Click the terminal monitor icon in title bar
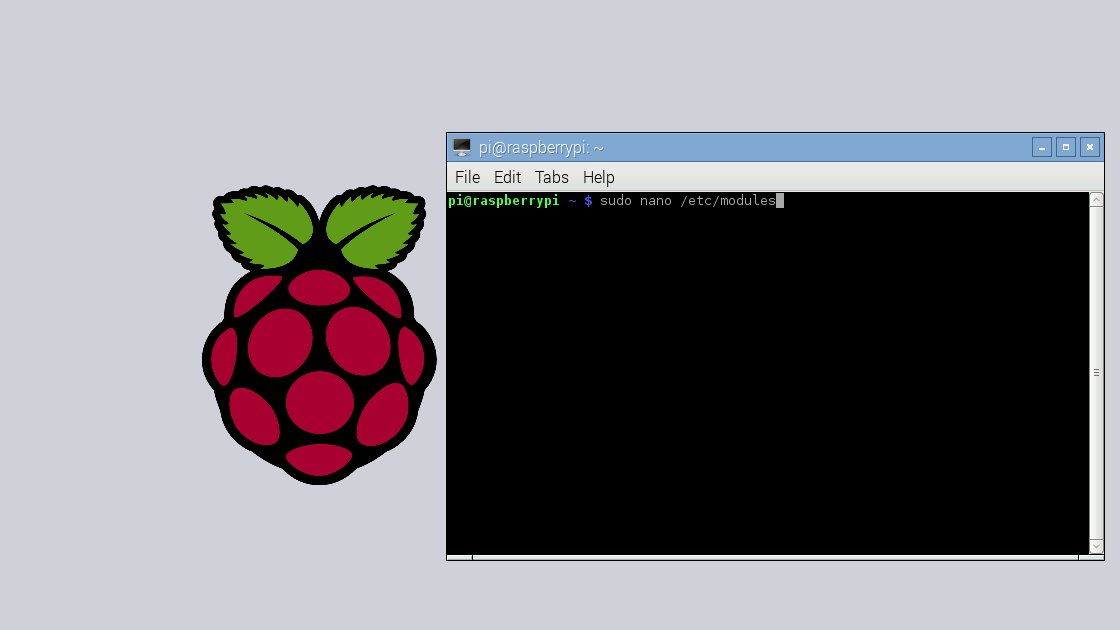The width and height of the screenshot is (1120, 630). pos(462,147)
